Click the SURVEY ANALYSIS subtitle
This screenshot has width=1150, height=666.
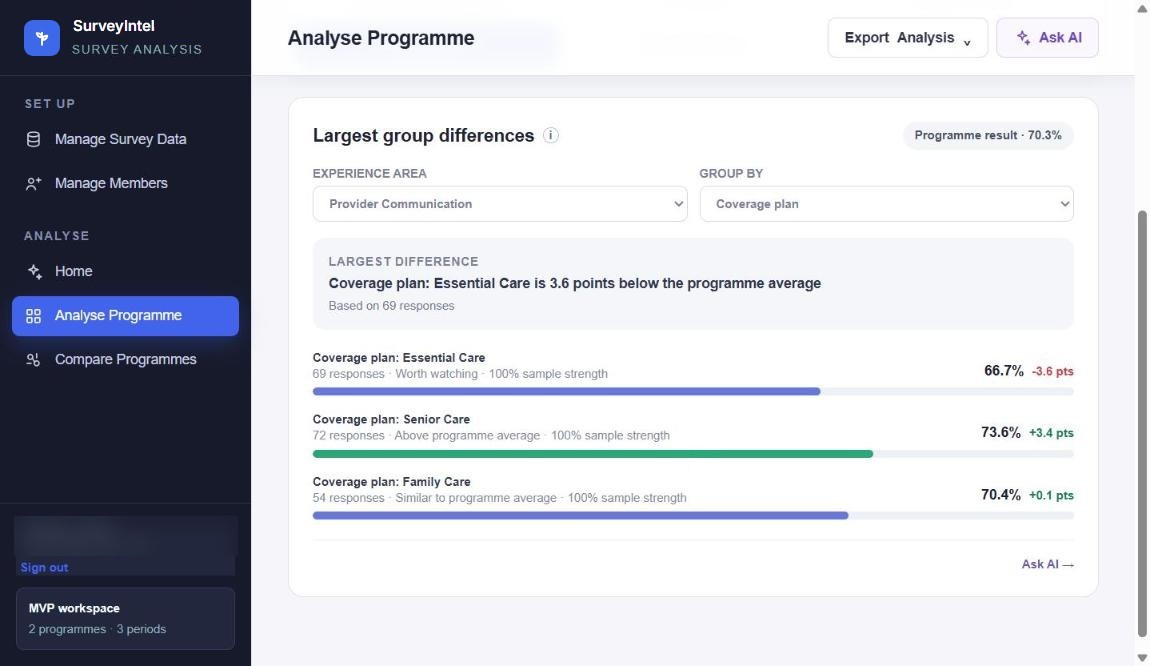[x=136, y=49]
